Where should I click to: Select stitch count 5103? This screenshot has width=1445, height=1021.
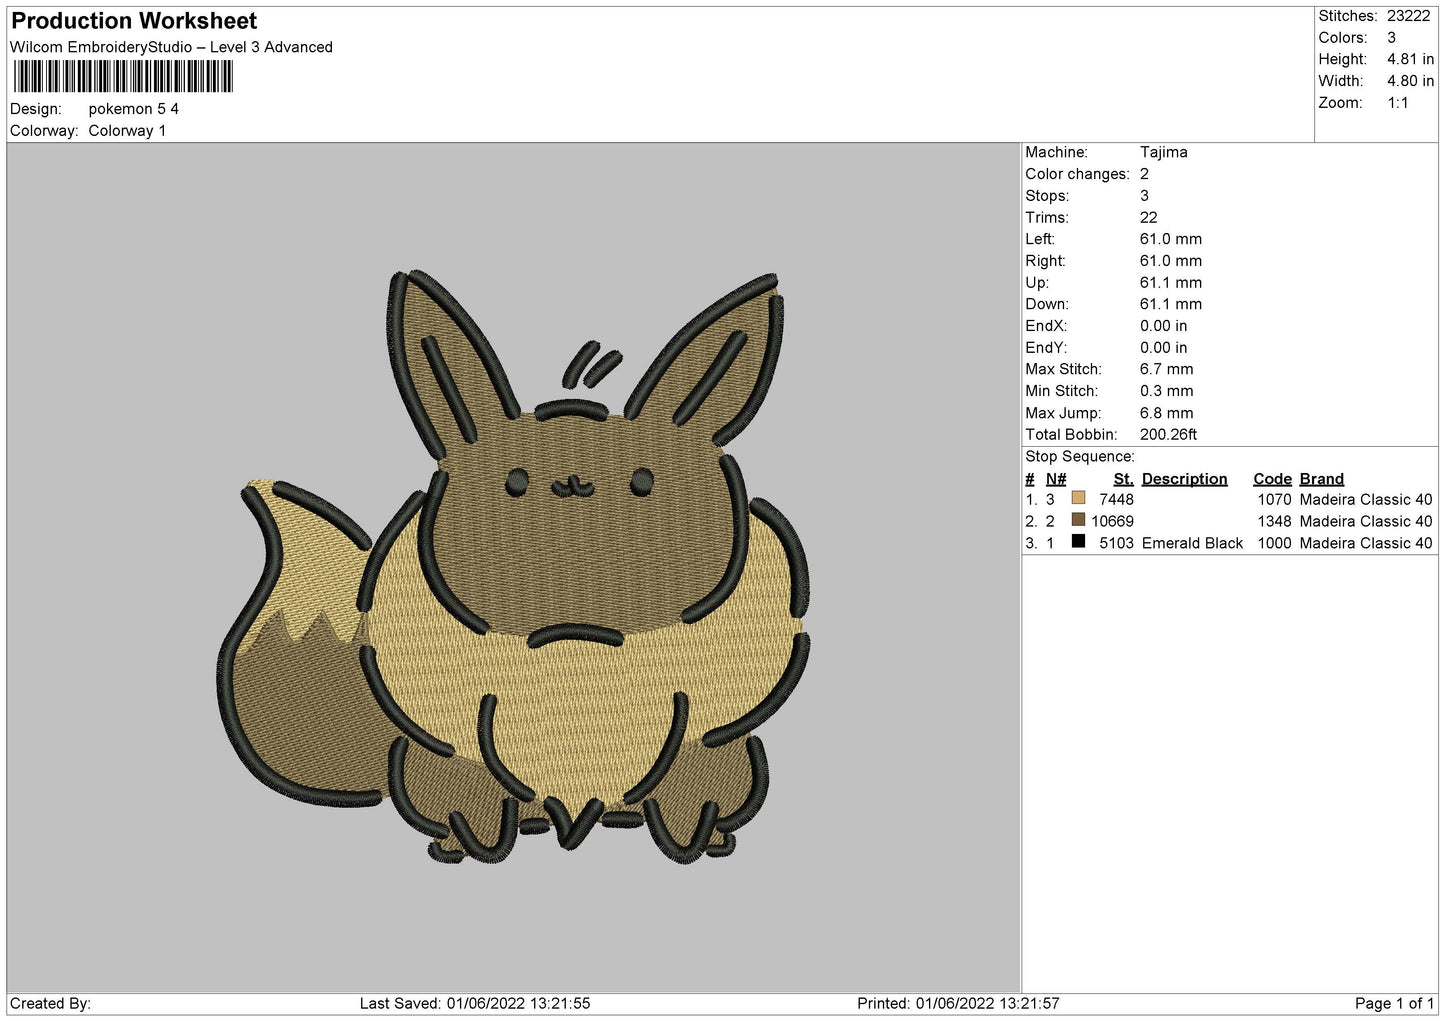(x=1116, y=543)
